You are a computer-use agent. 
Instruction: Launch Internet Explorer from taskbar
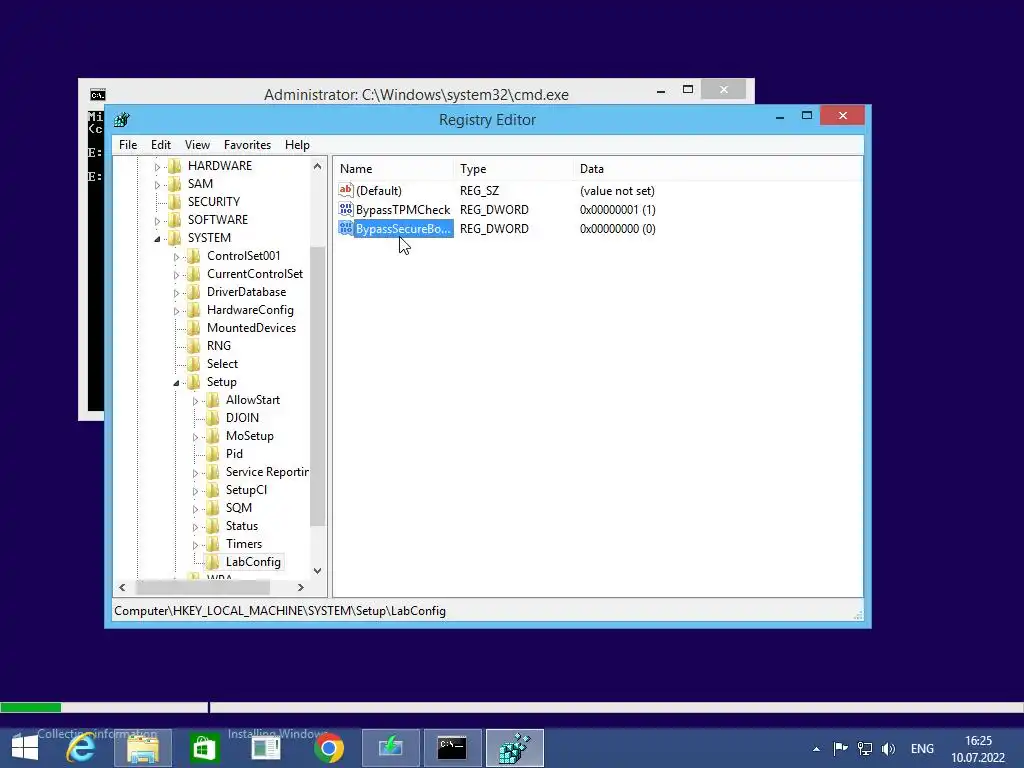point(81,748)
